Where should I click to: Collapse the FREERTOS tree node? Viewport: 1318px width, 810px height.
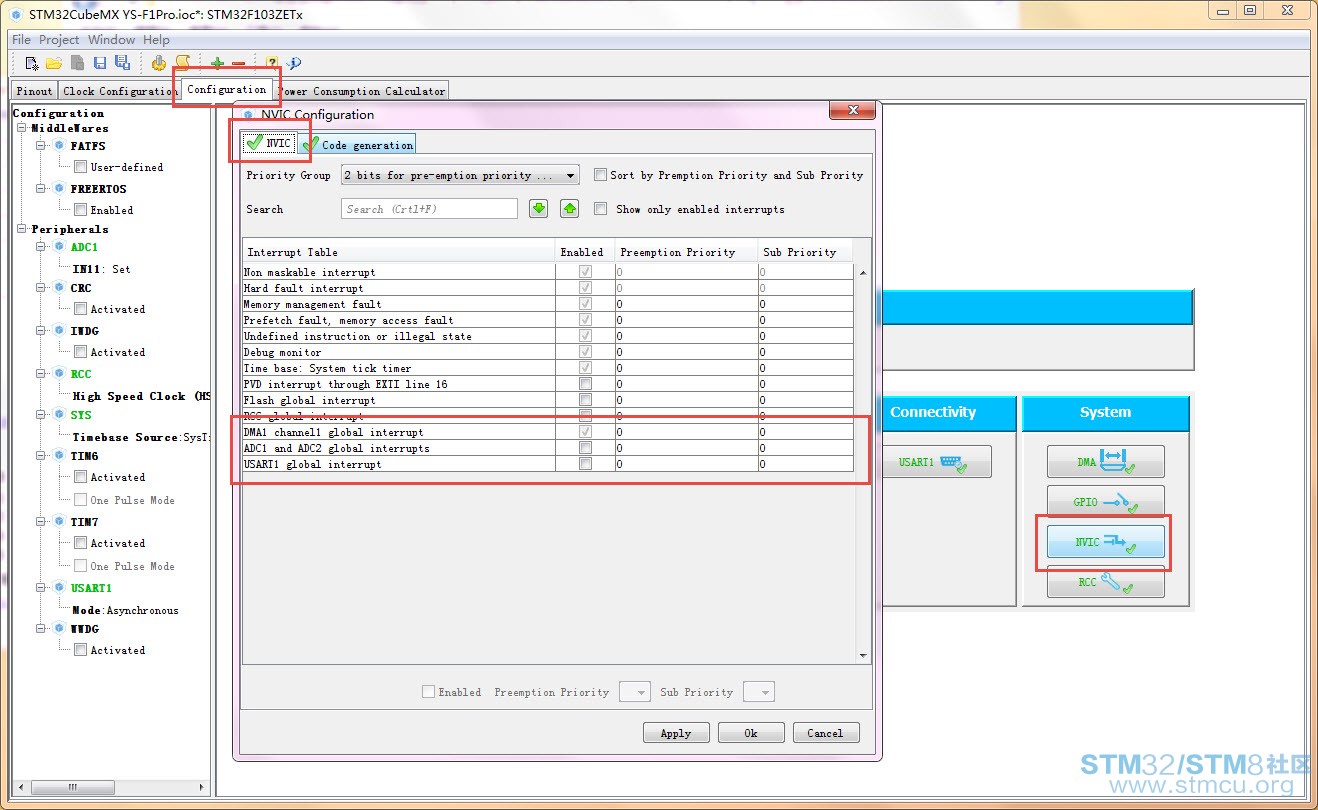pos(42,189)
